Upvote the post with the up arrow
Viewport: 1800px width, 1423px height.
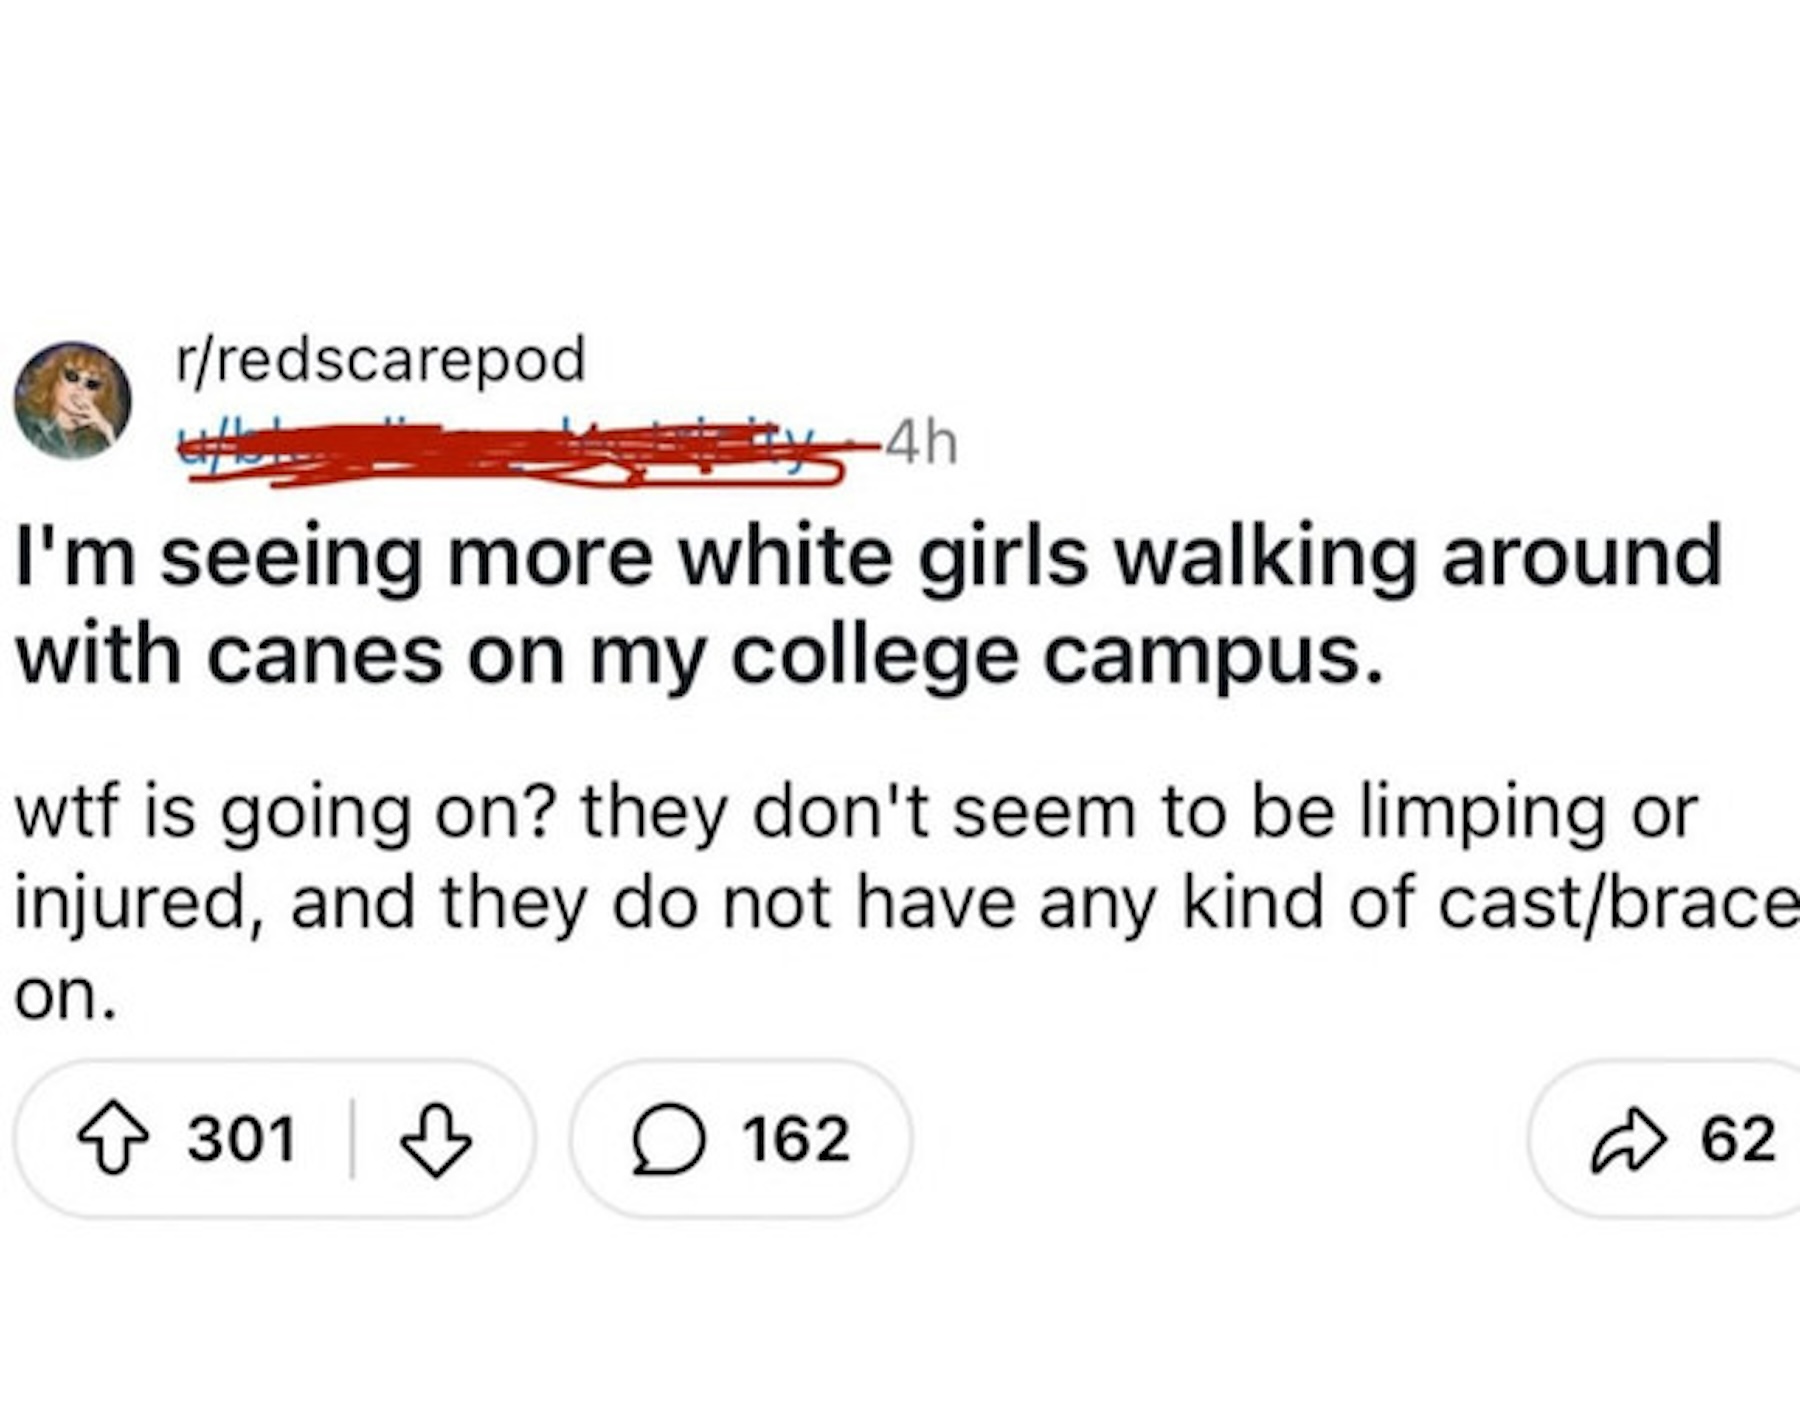coord(113,1140)
